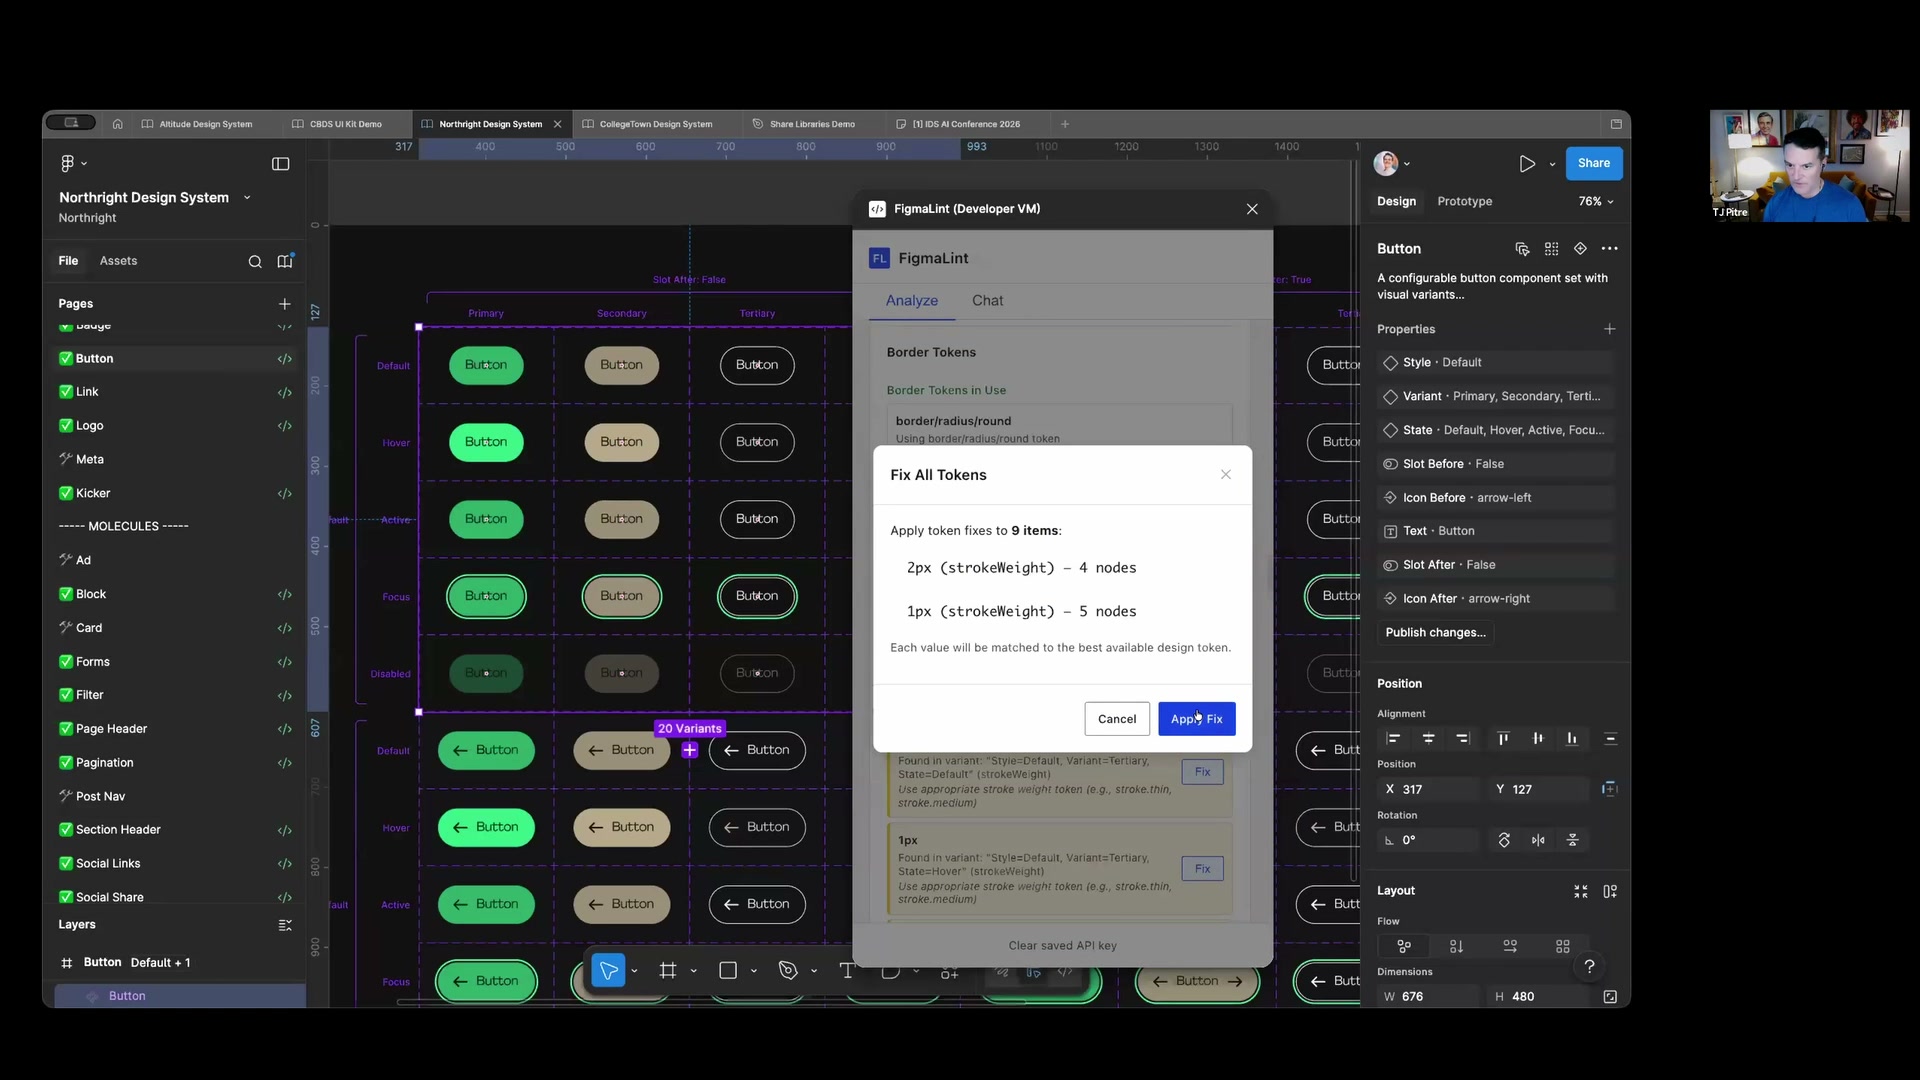Close the Fix All Tokens dialog
Image resolution: width=1920 pixels, height=1080 pixels.
click(x=1225, y=475)
